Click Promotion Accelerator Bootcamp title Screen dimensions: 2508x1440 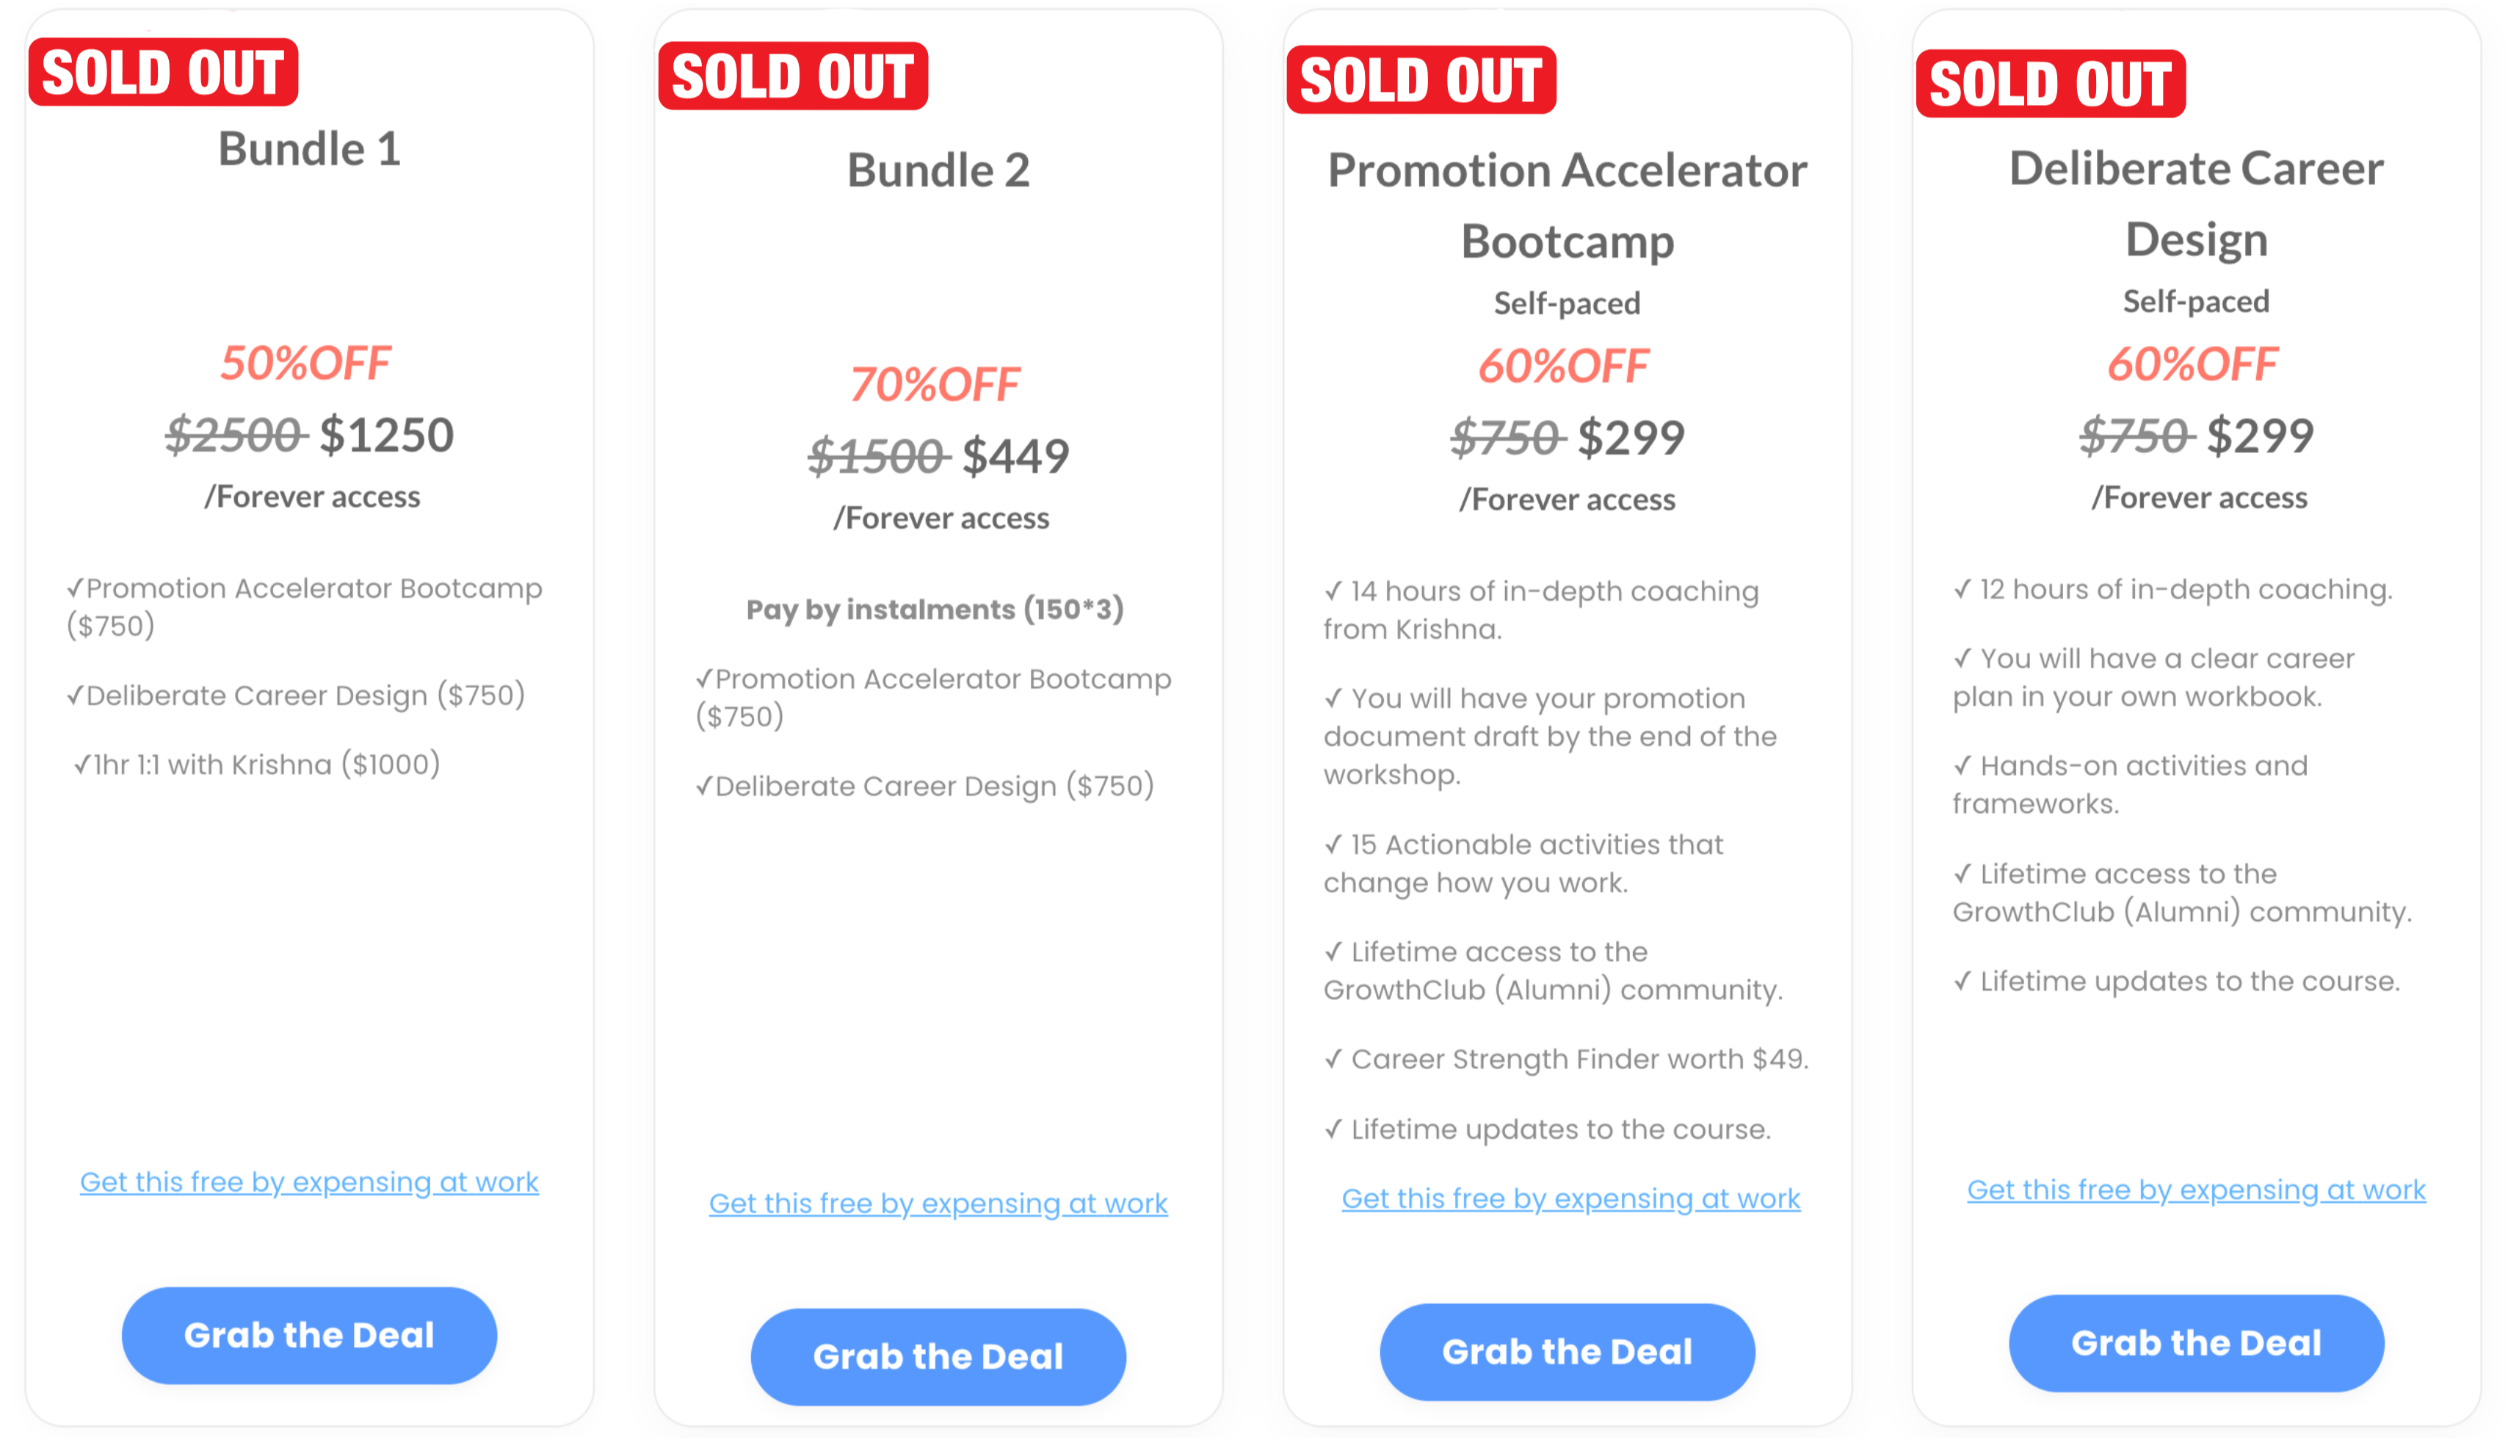pos(1567,206)
